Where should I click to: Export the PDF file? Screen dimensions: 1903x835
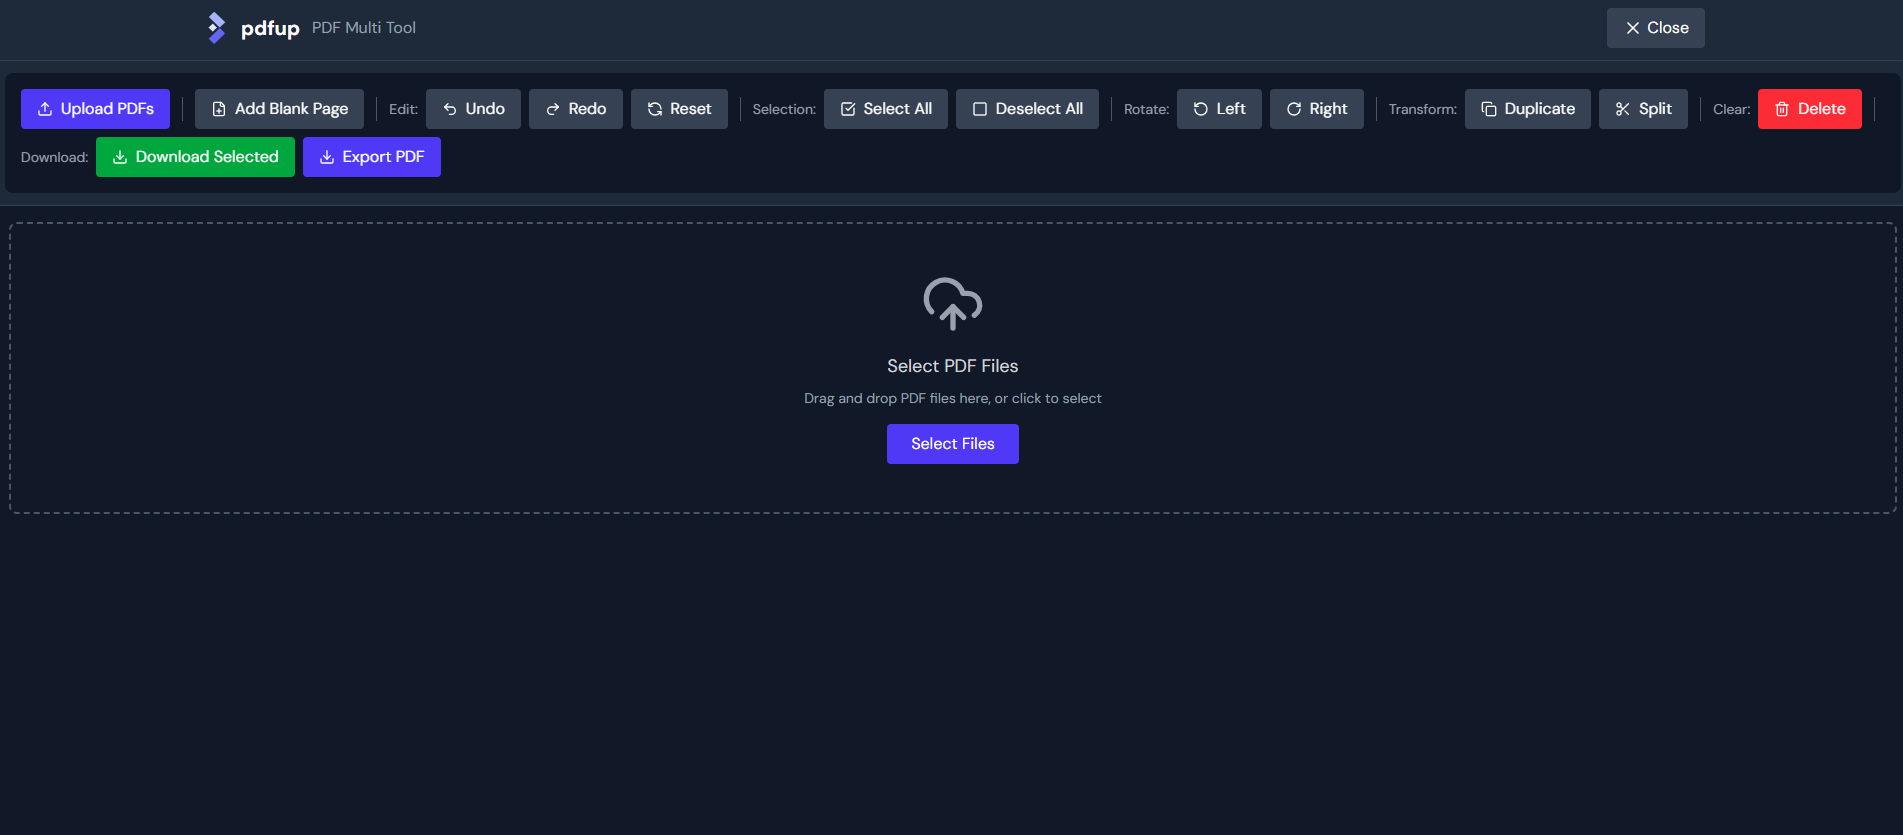(x=371, y=157)
